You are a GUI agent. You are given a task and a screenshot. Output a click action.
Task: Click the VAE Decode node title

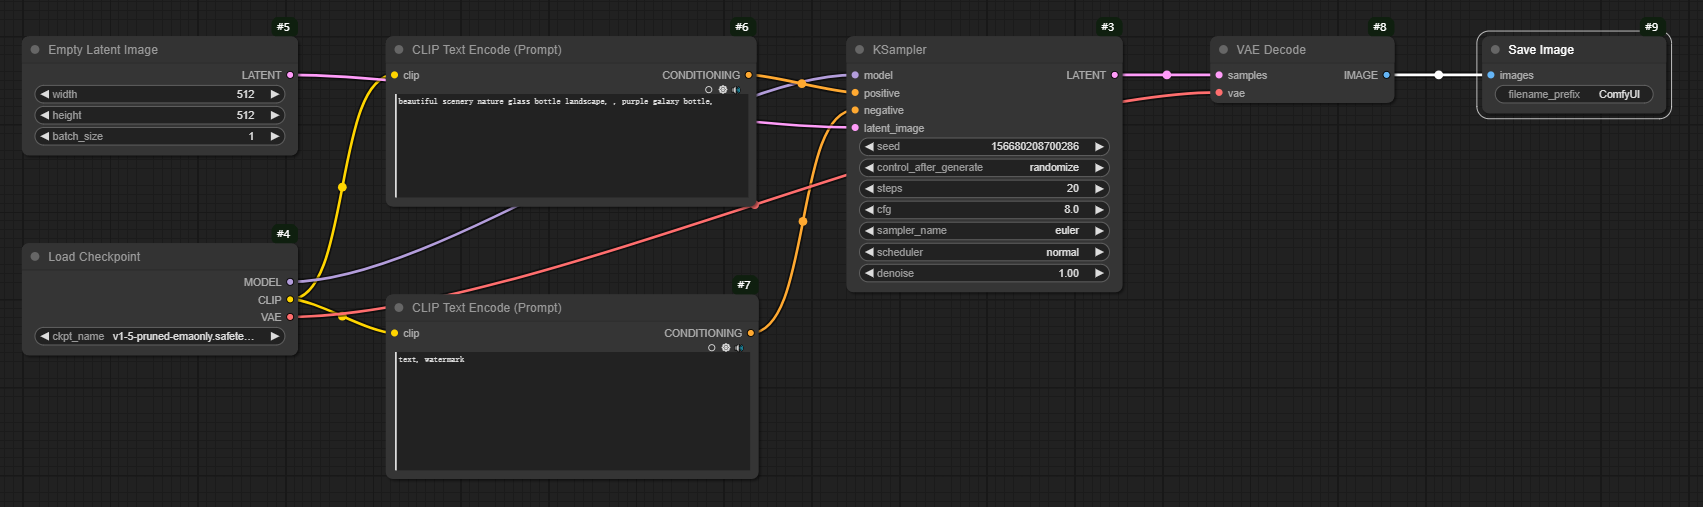1270,50
